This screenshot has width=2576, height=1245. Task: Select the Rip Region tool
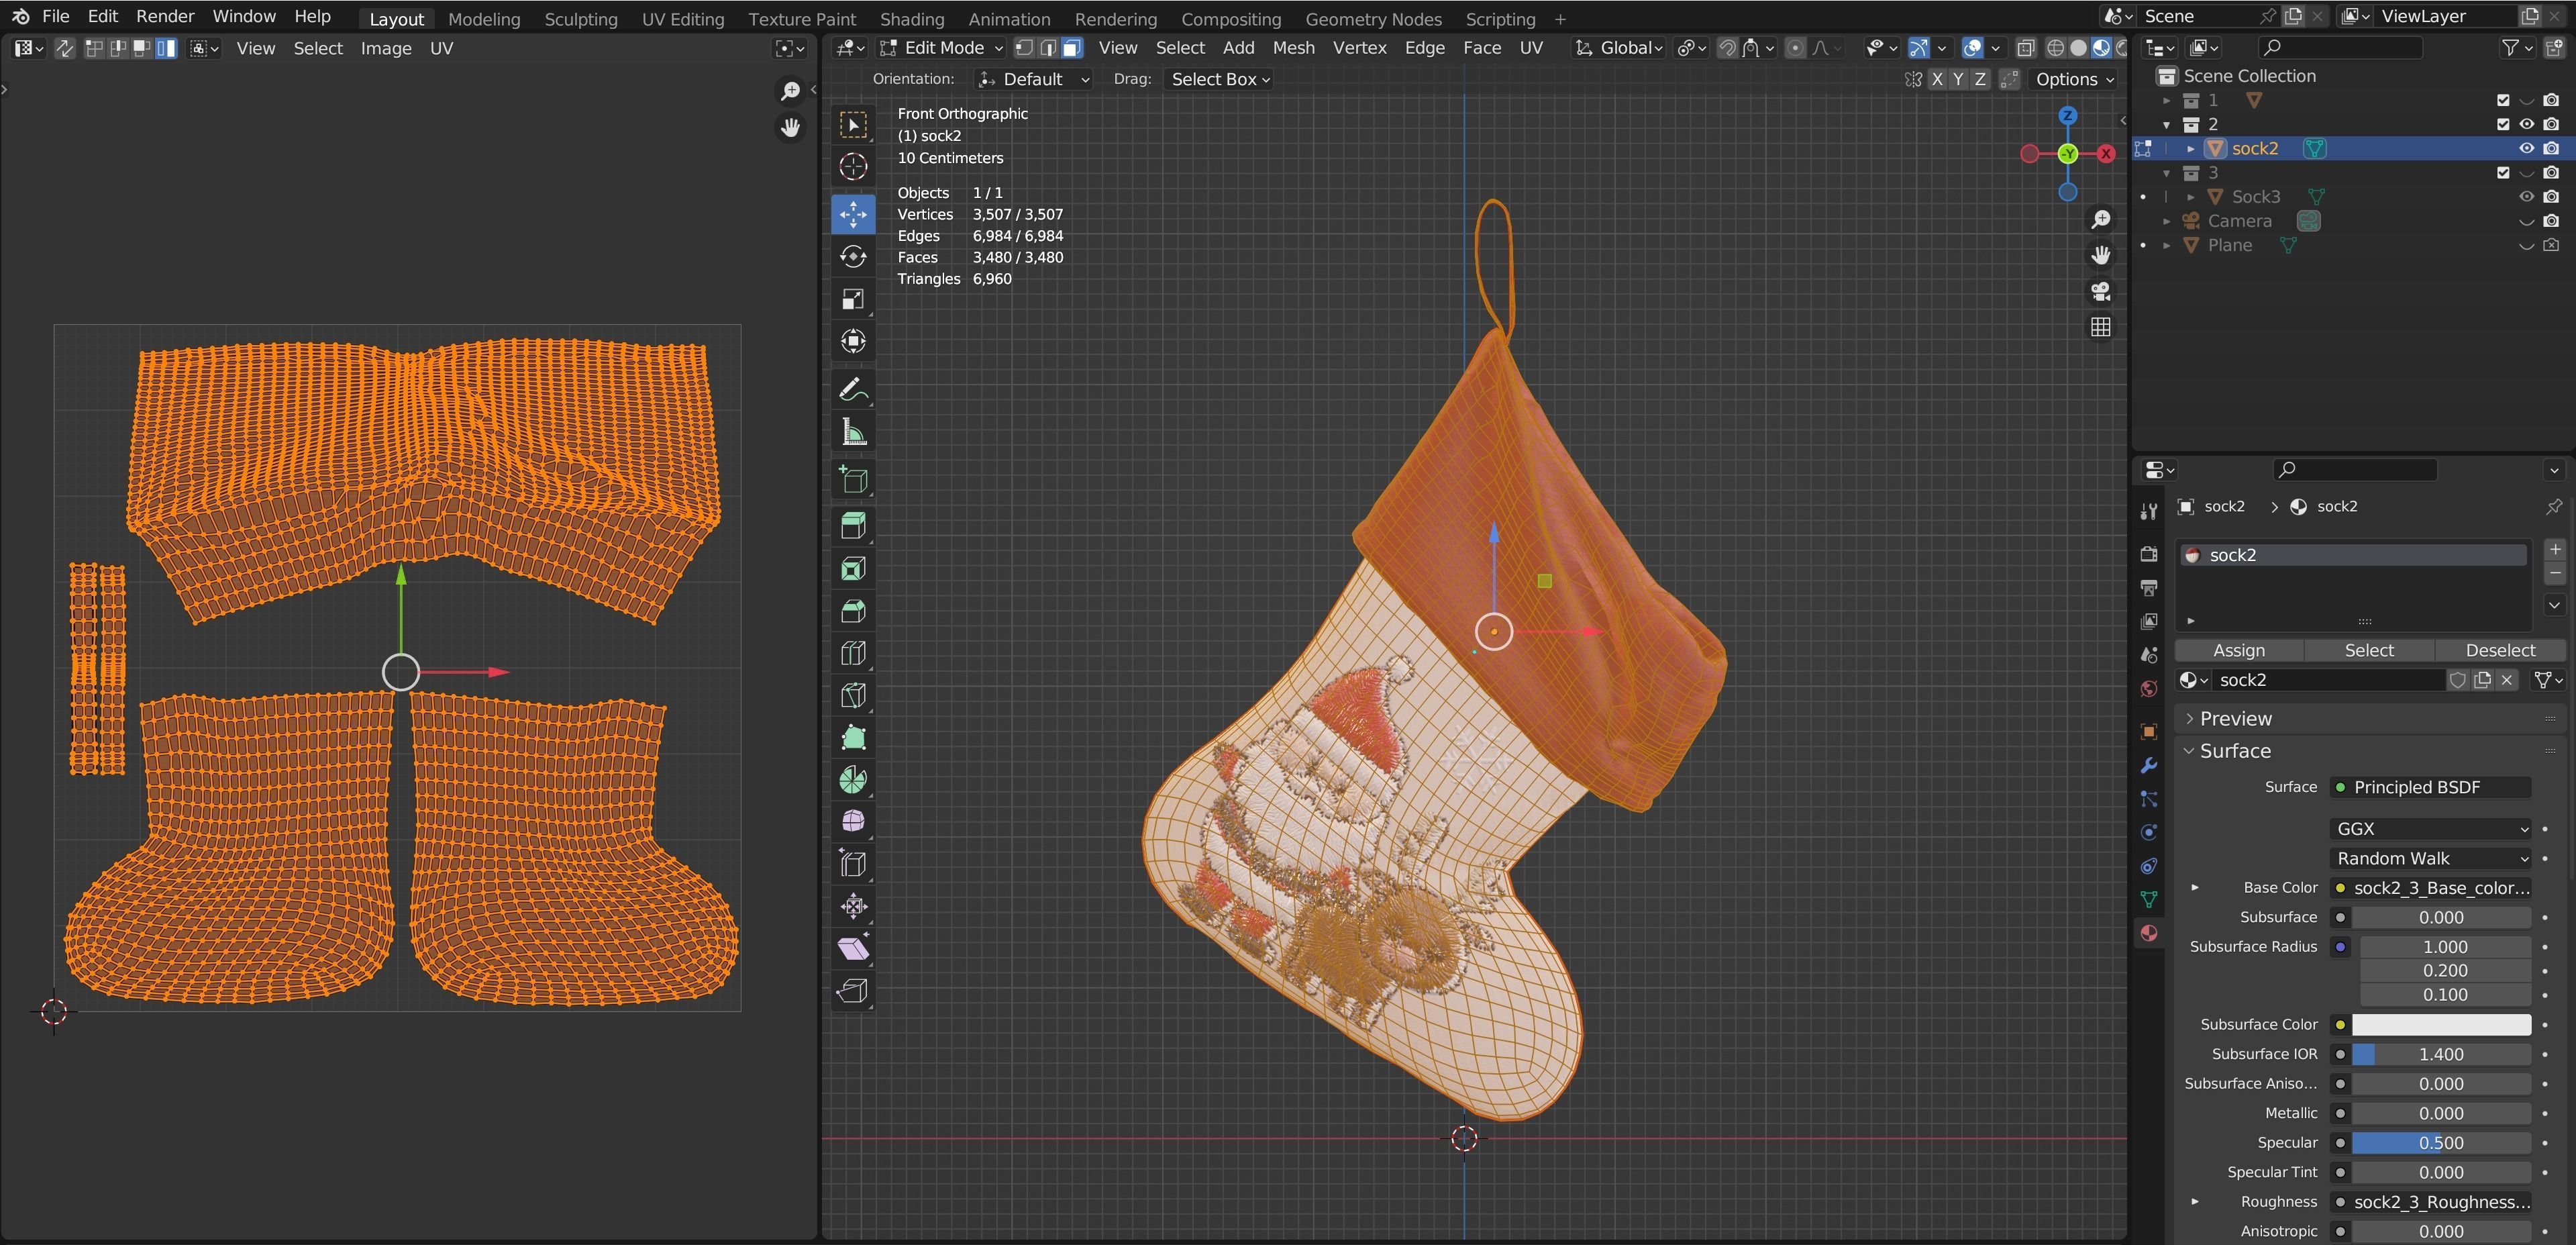pos(853,991)
